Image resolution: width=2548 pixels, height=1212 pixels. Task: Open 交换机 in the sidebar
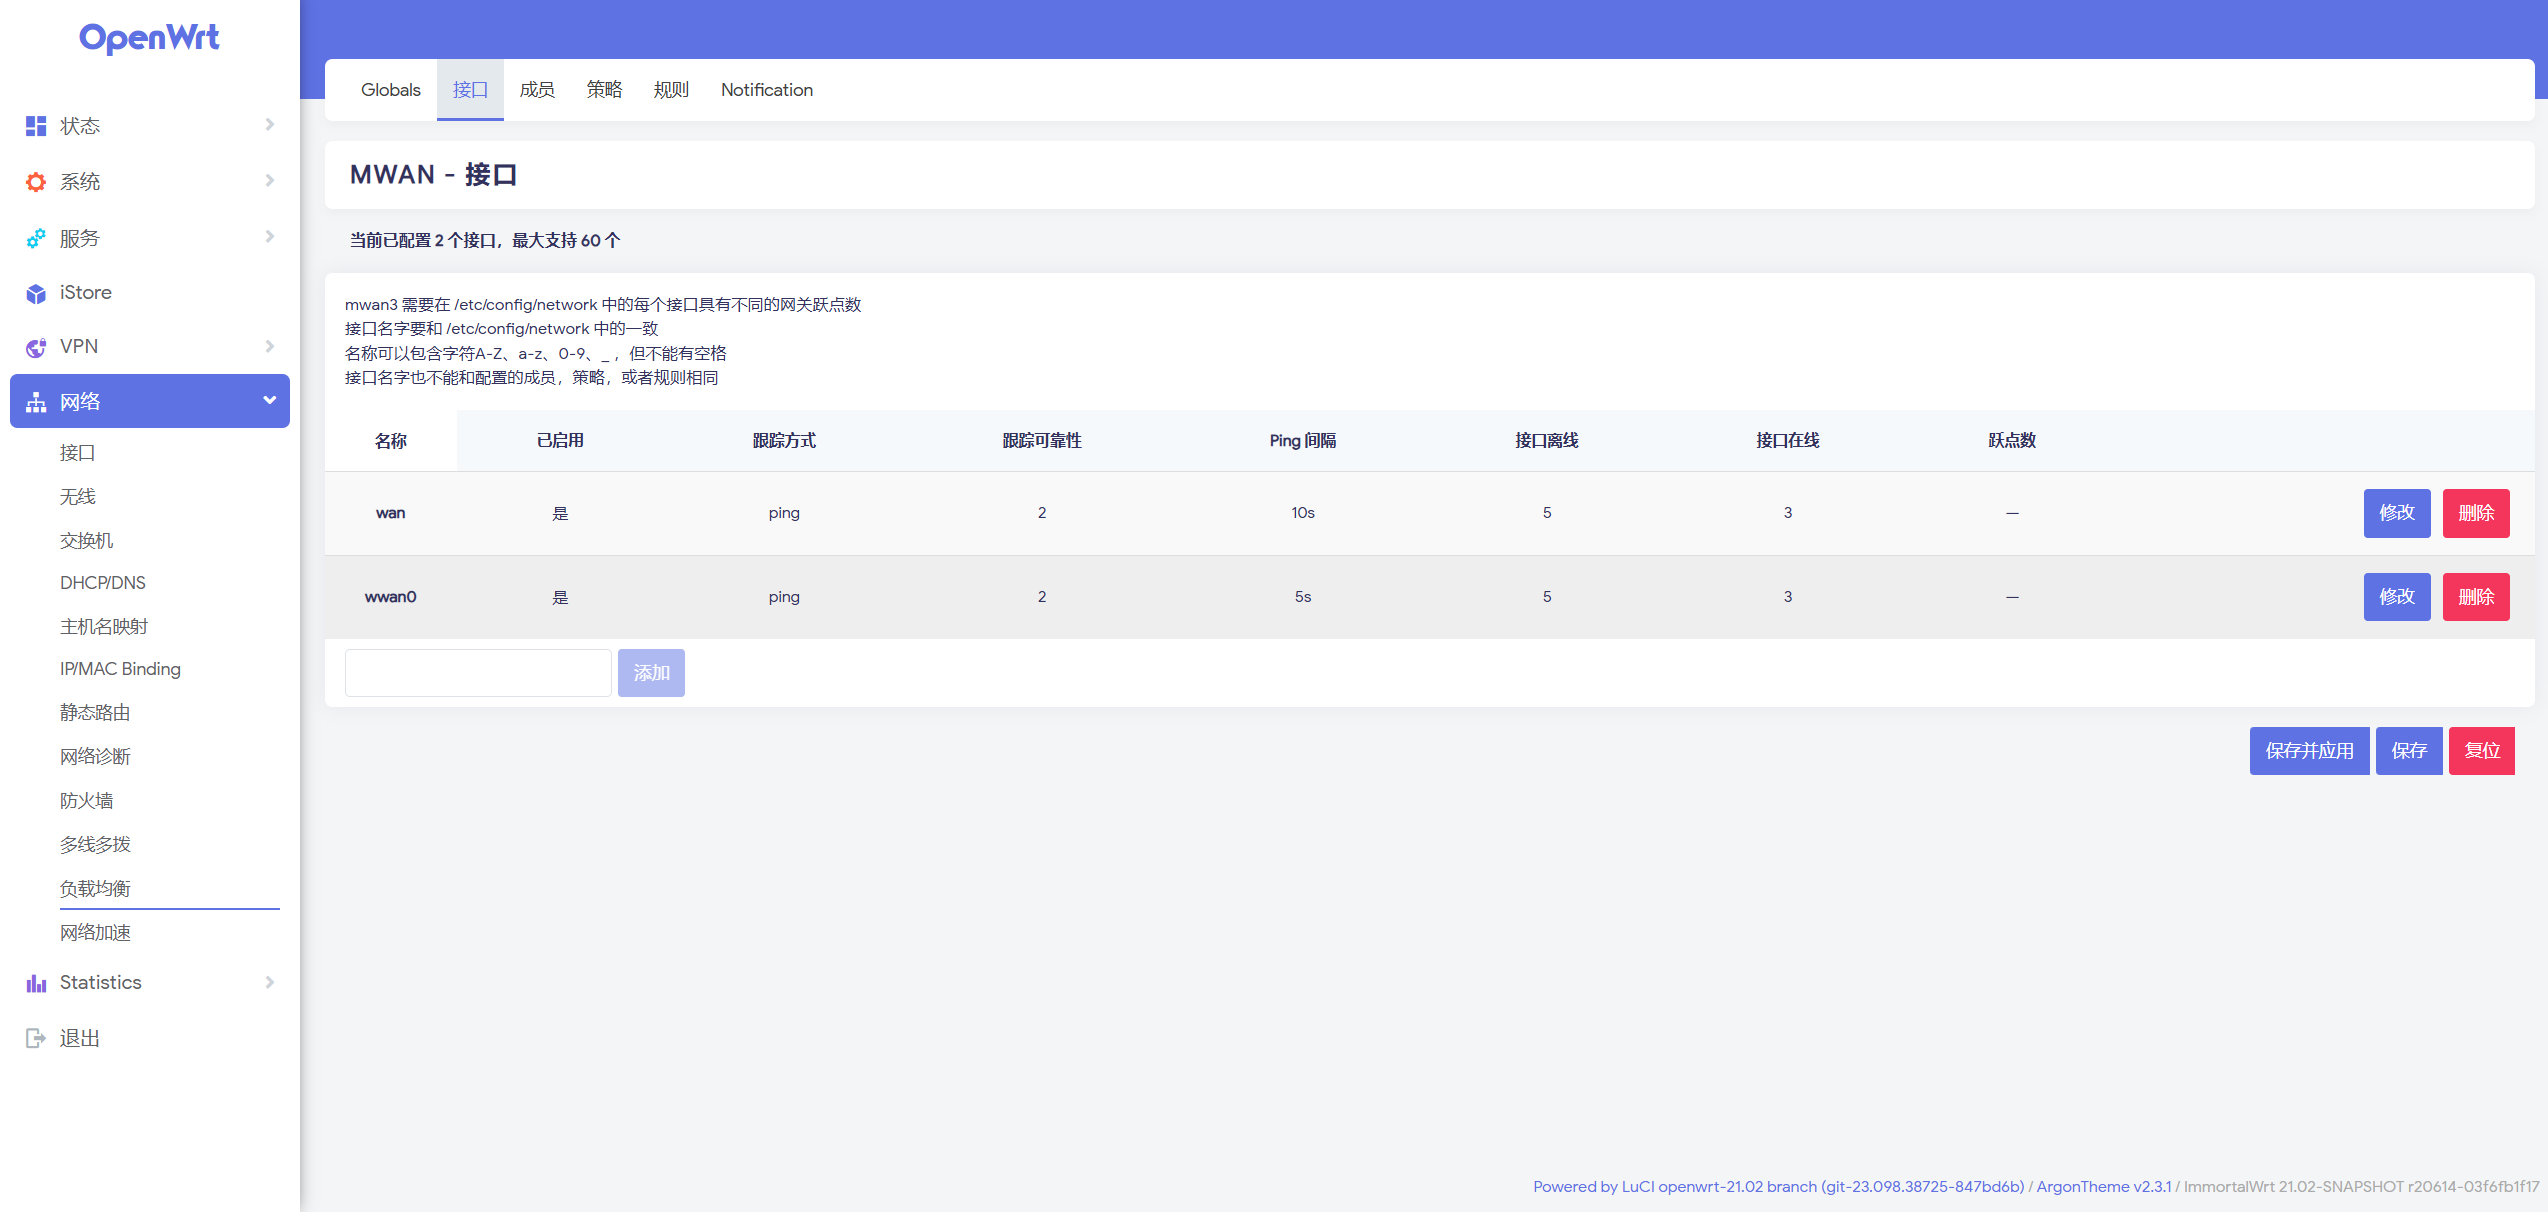click(x=87, y=541)
